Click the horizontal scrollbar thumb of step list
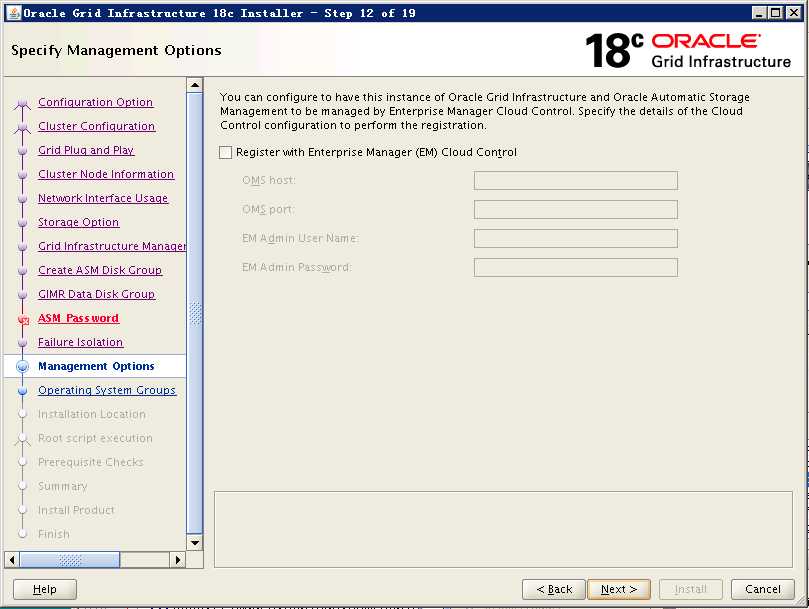Image resolution: width=809 pixels, height=609 pixels. (70, 560)
